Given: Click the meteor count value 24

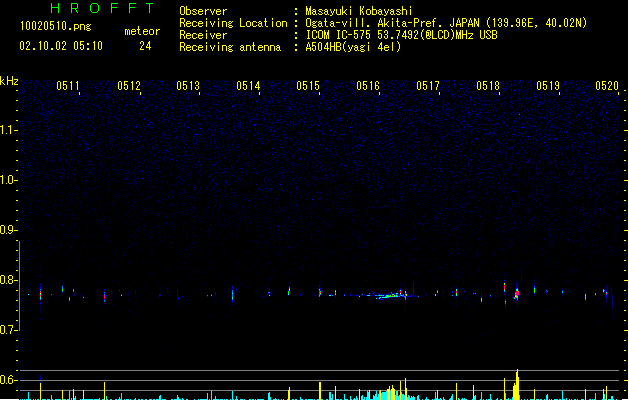Looking at the screenshot, I should (x=145, y=46).
